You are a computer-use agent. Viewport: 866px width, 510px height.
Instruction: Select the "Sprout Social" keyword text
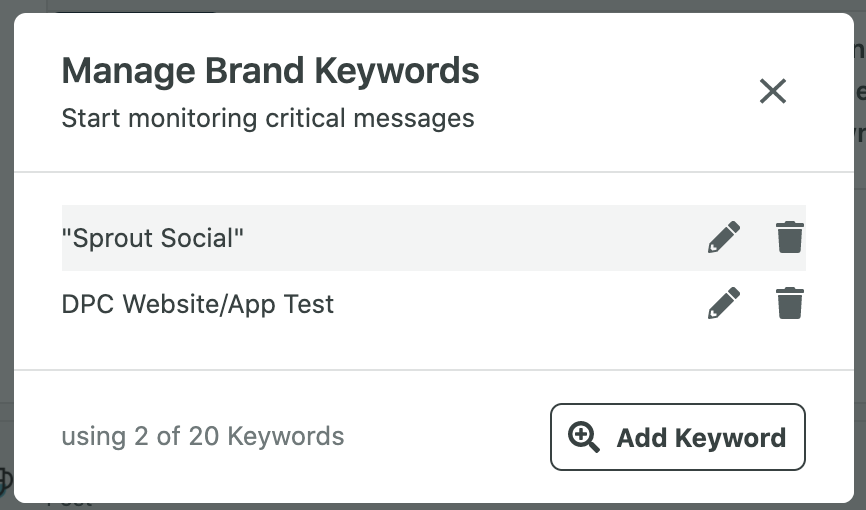click(152, 238)
